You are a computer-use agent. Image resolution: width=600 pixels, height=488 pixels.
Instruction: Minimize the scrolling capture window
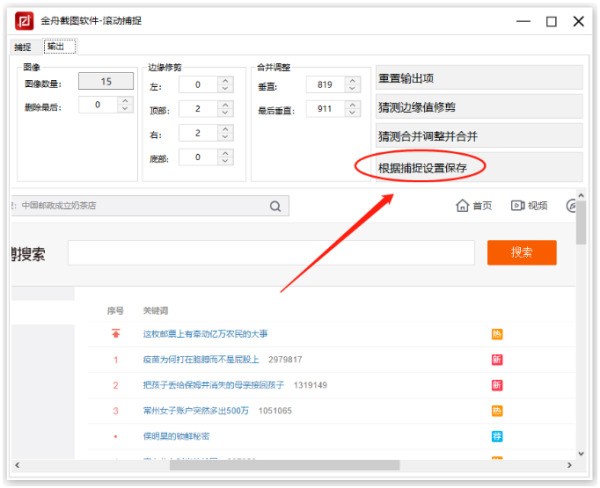pyautogui.click(x=523, y=21)
